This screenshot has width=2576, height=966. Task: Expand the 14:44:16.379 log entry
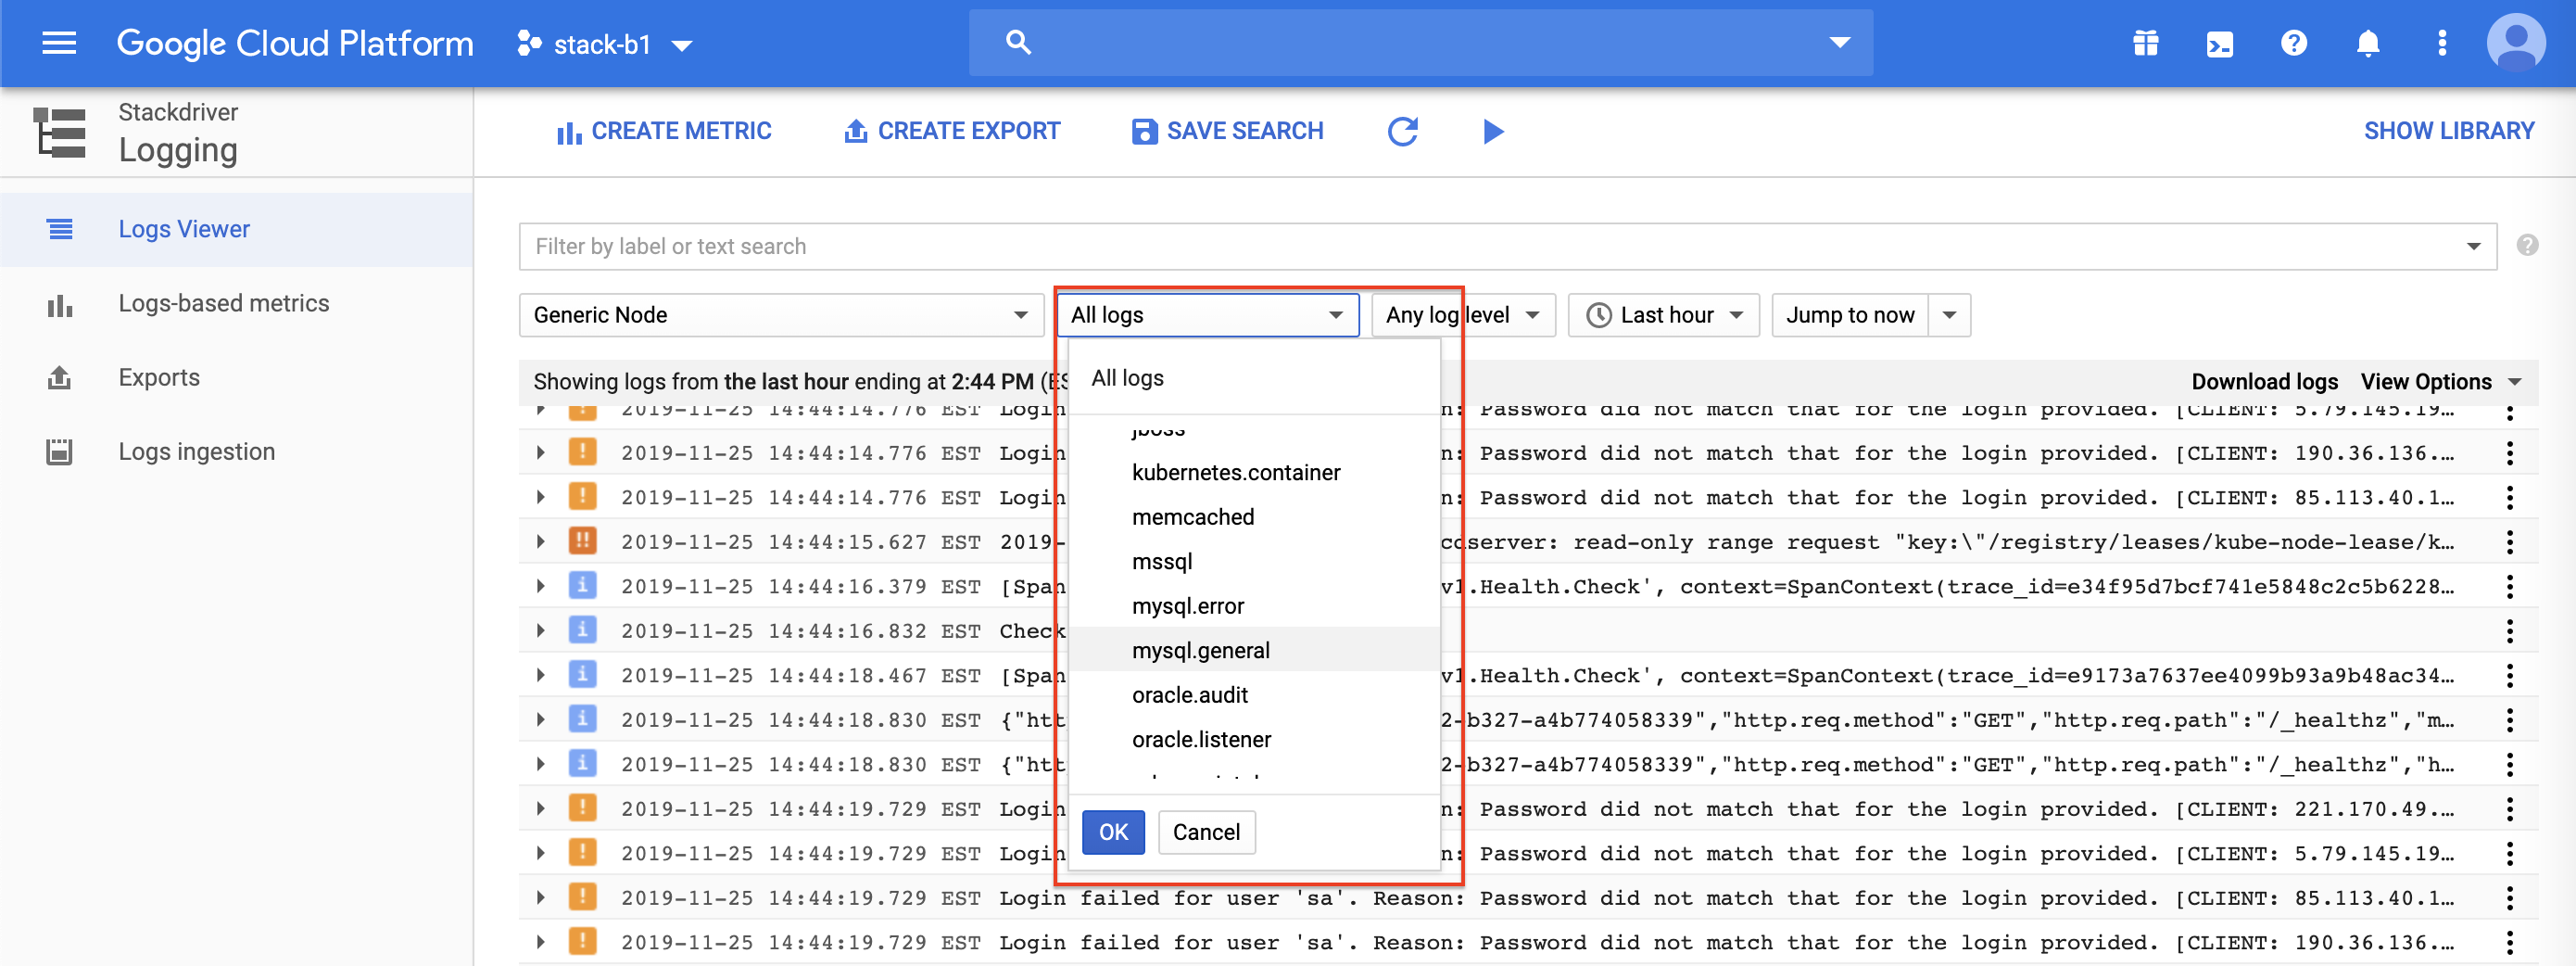coord(540,586)
